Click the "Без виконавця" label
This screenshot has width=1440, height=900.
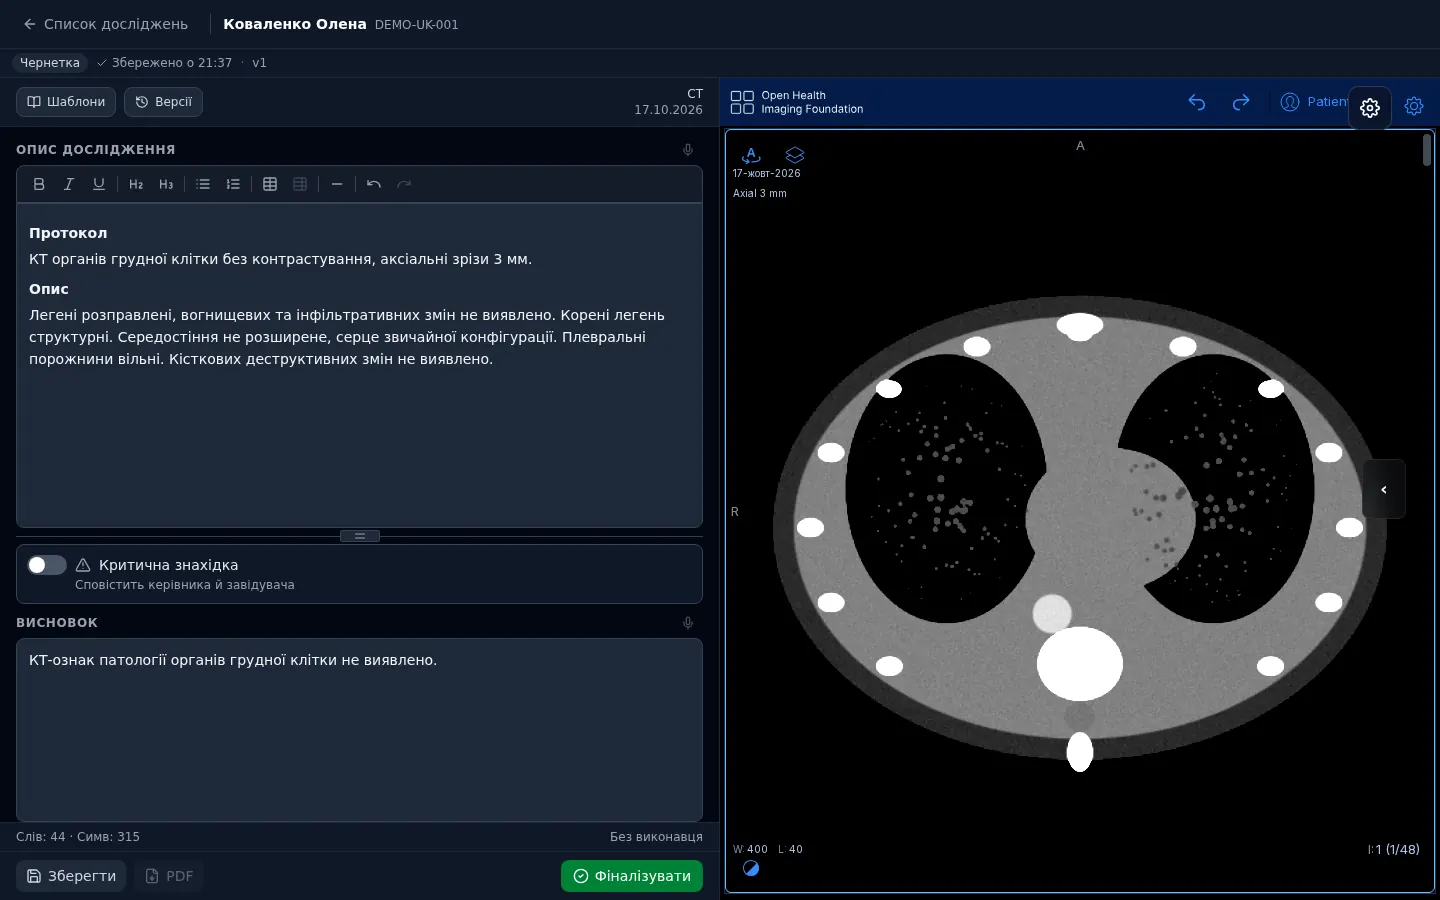pyautogui.click(x=656, y=837)
